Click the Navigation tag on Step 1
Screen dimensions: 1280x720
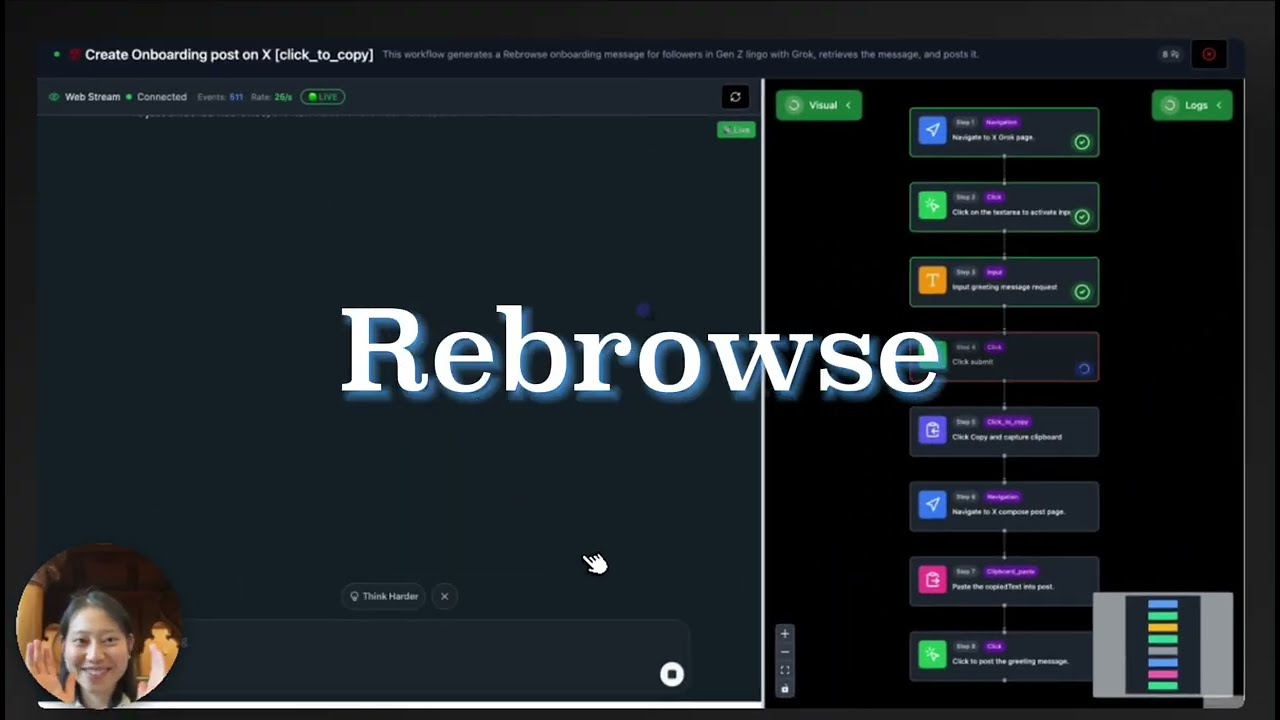pos(1001,122)
